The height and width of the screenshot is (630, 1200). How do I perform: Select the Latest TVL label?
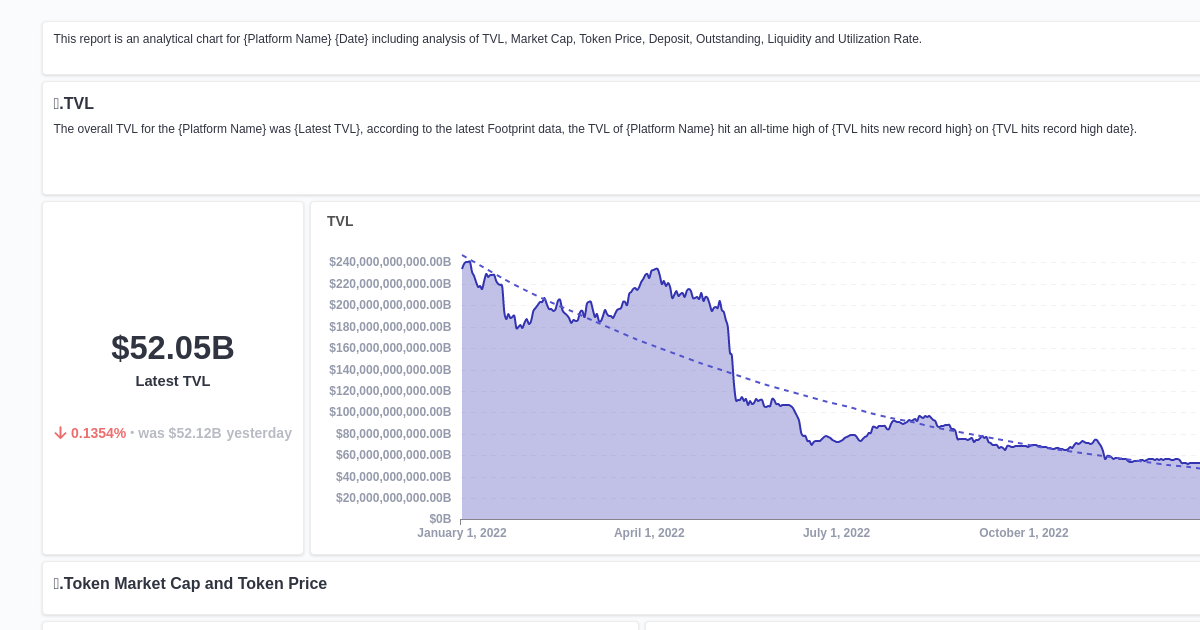click(172, 381)
